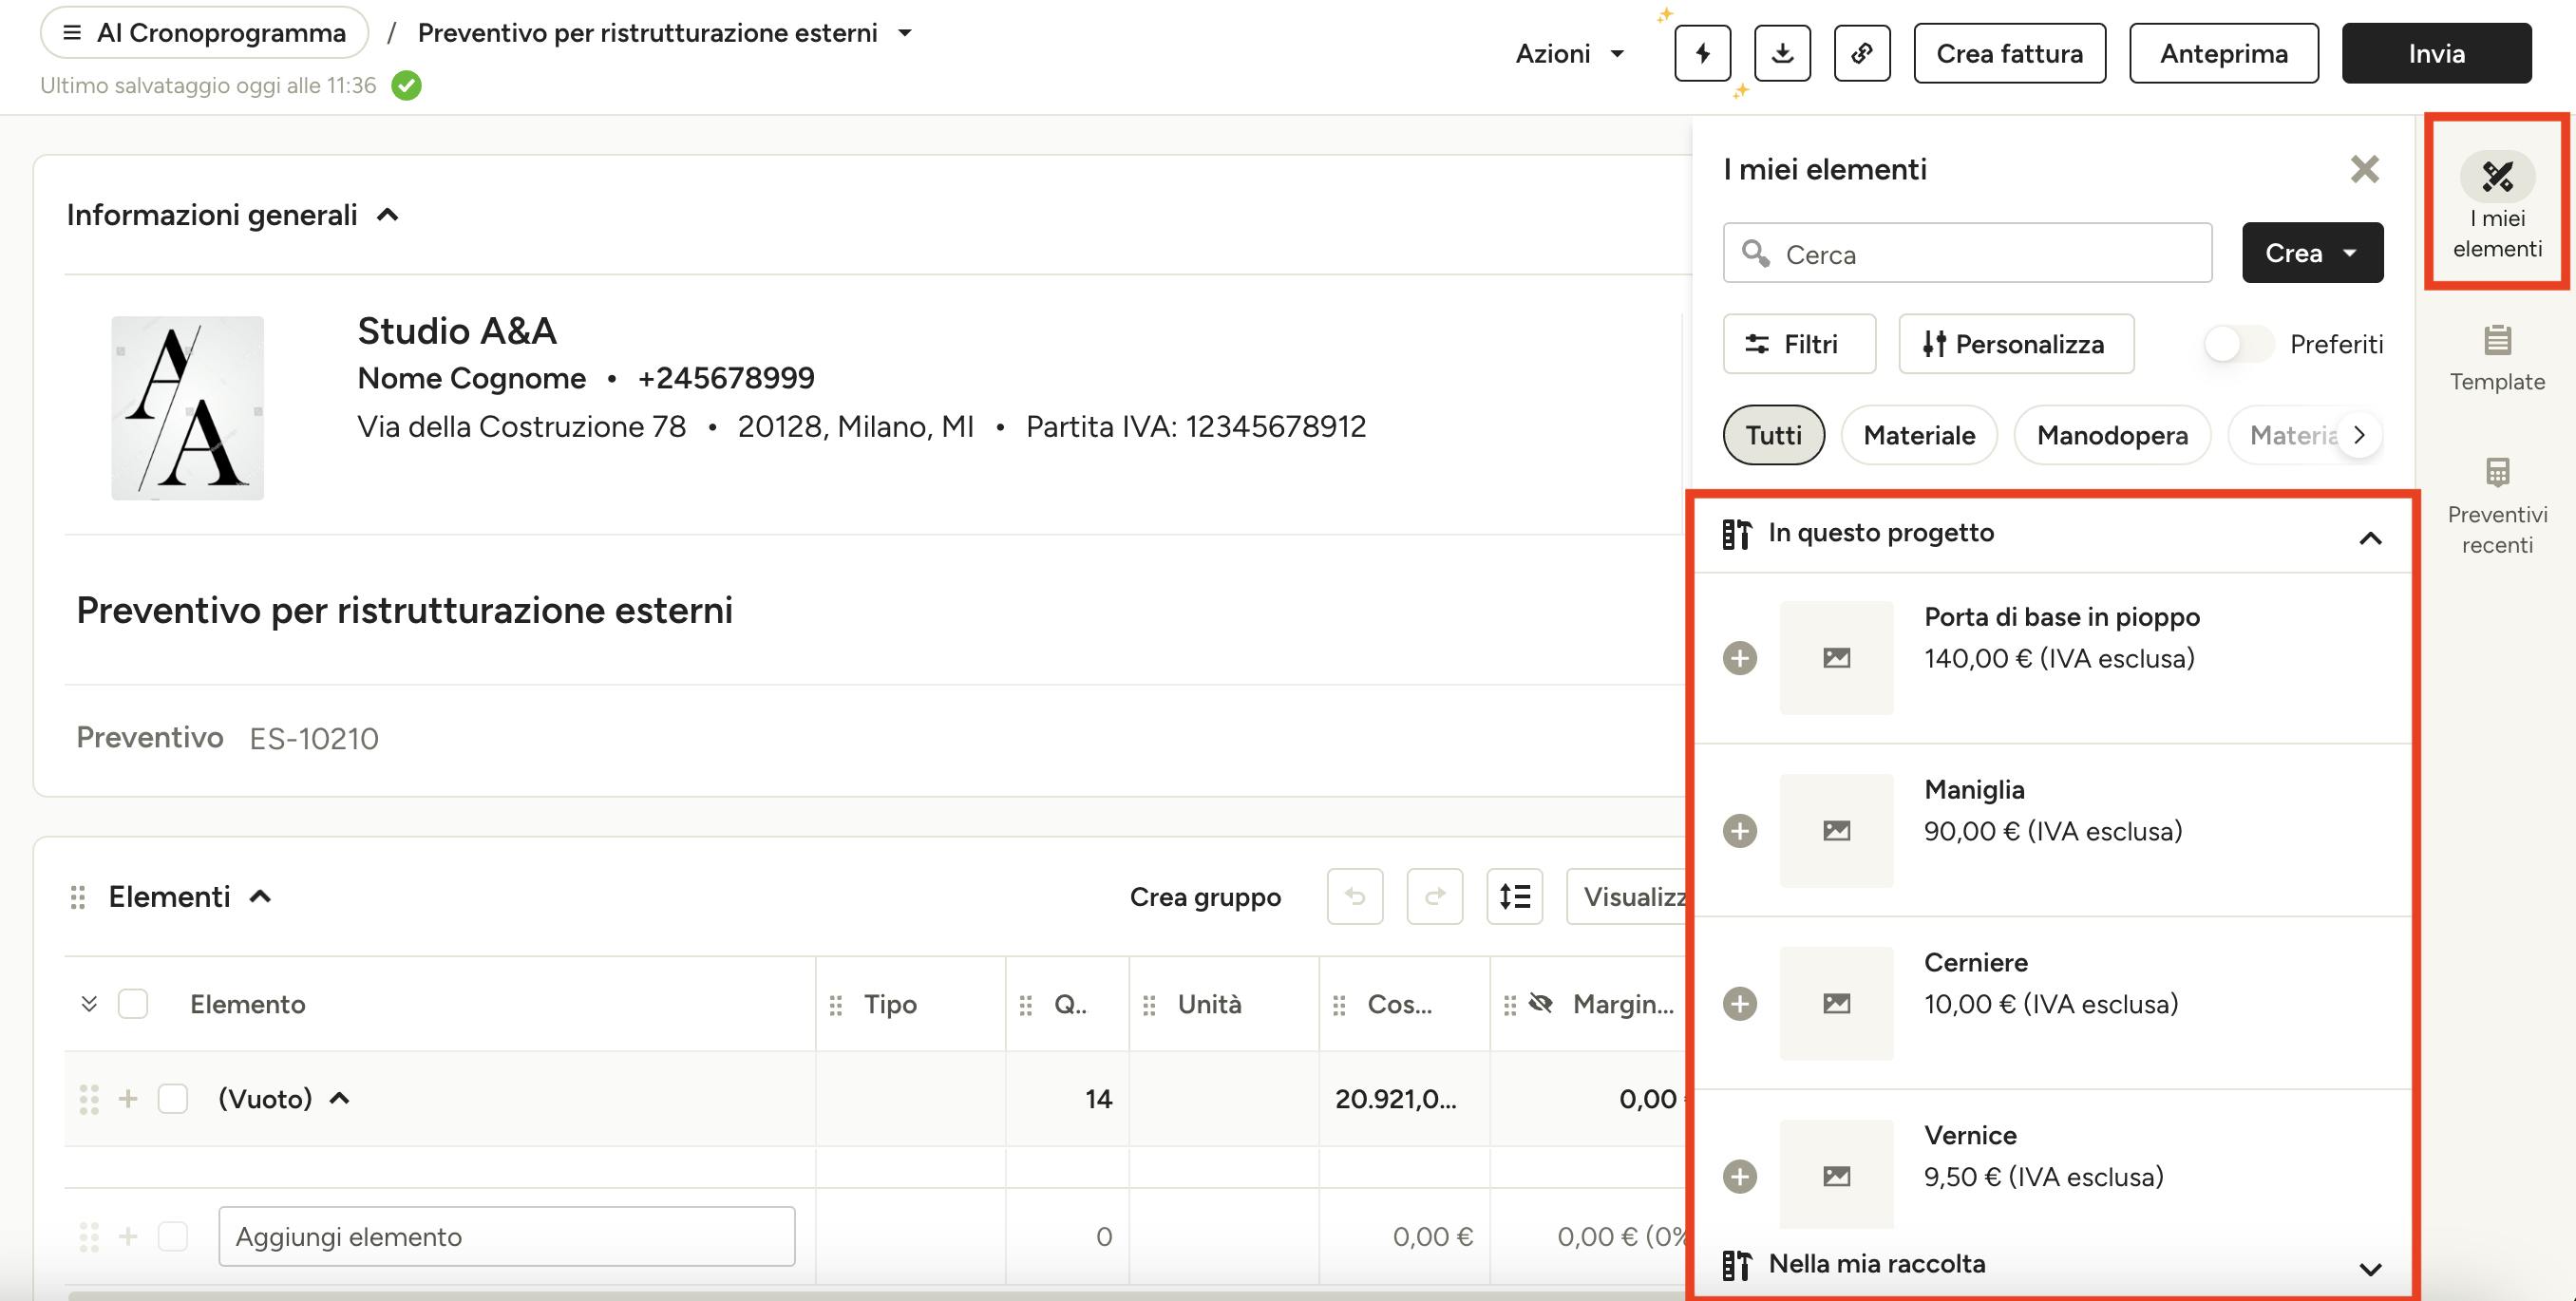Click the hamburger menu icon near AI Cronoprogramma
The image size is (2576, 1301).
(x=72, y=33)
